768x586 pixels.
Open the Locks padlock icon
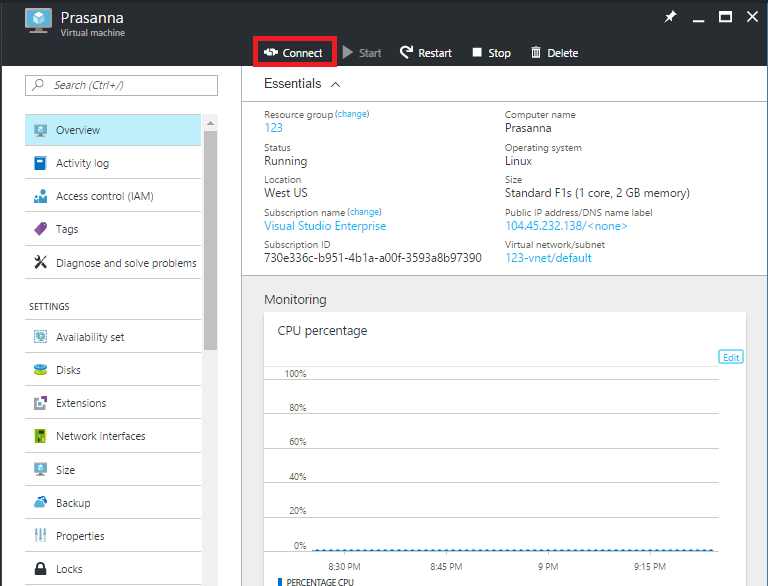(40, 569)
